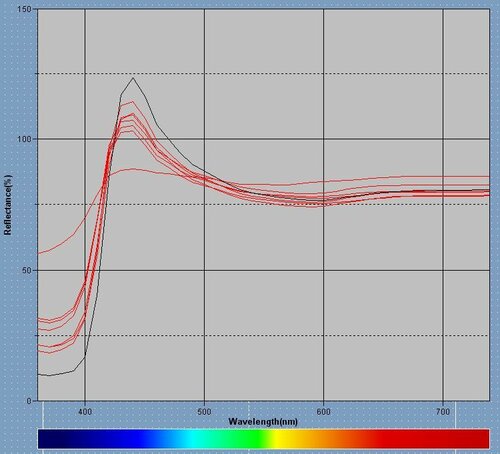The height and width of the screenshot is (454, 500).
Task: Select the 700 tick label on wavelength axis
Action: [x=443, y=412]
